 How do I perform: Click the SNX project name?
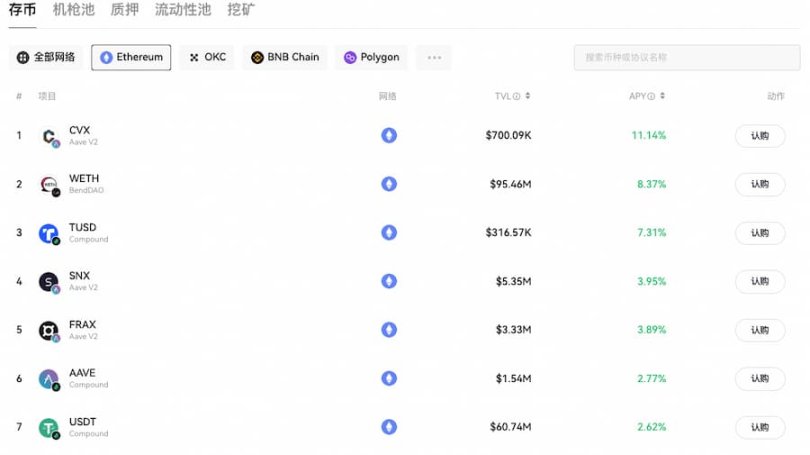point(80,276)
